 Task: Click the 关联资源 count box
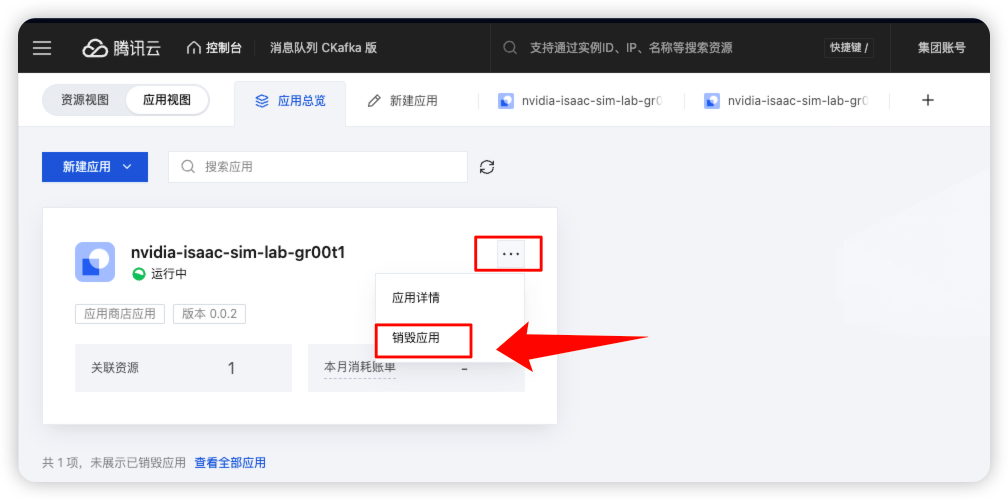[183, 368]
